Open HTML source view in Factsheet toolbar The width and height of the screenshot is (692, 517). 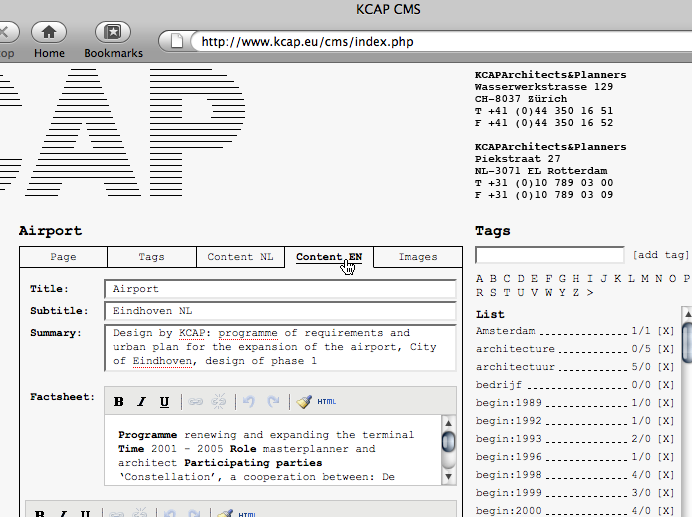327,402
